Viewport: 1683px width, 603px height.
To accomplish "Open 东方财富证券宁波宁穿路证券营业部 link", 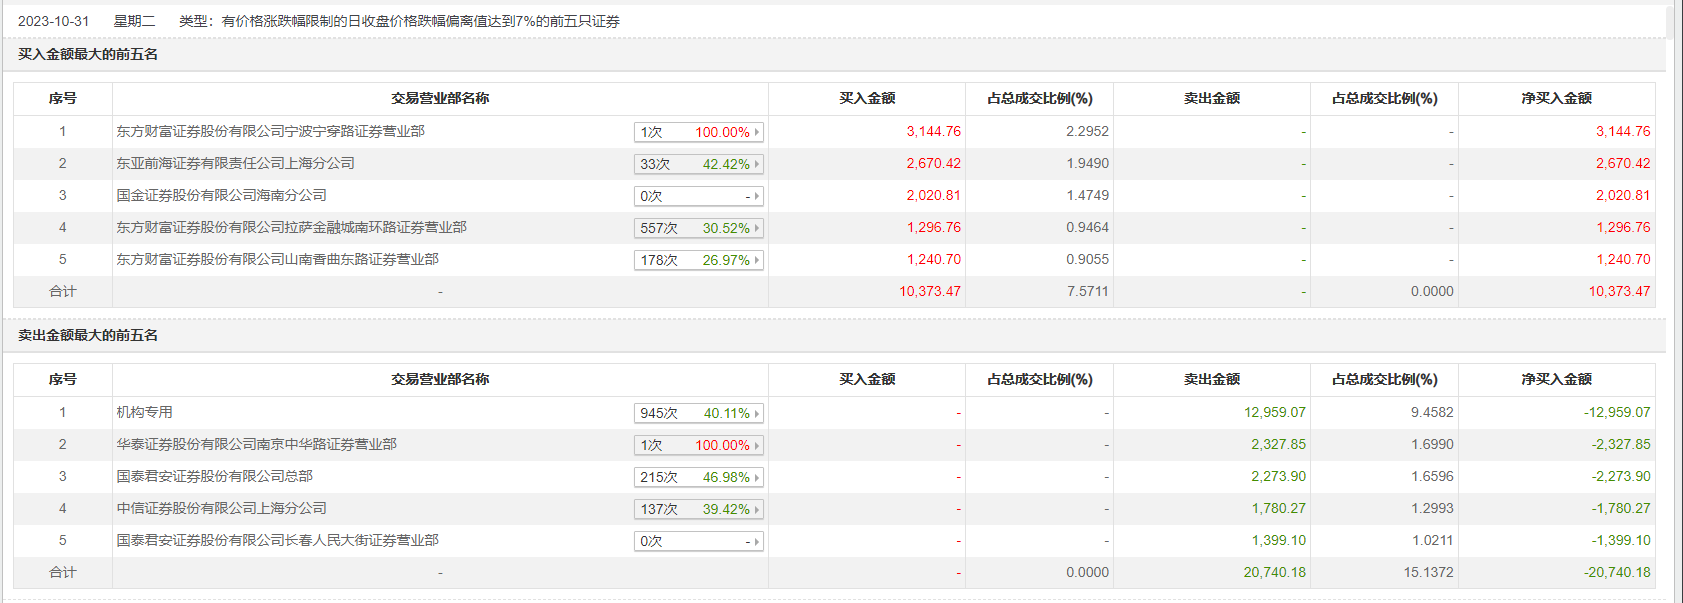I will [x=270, y=131].
